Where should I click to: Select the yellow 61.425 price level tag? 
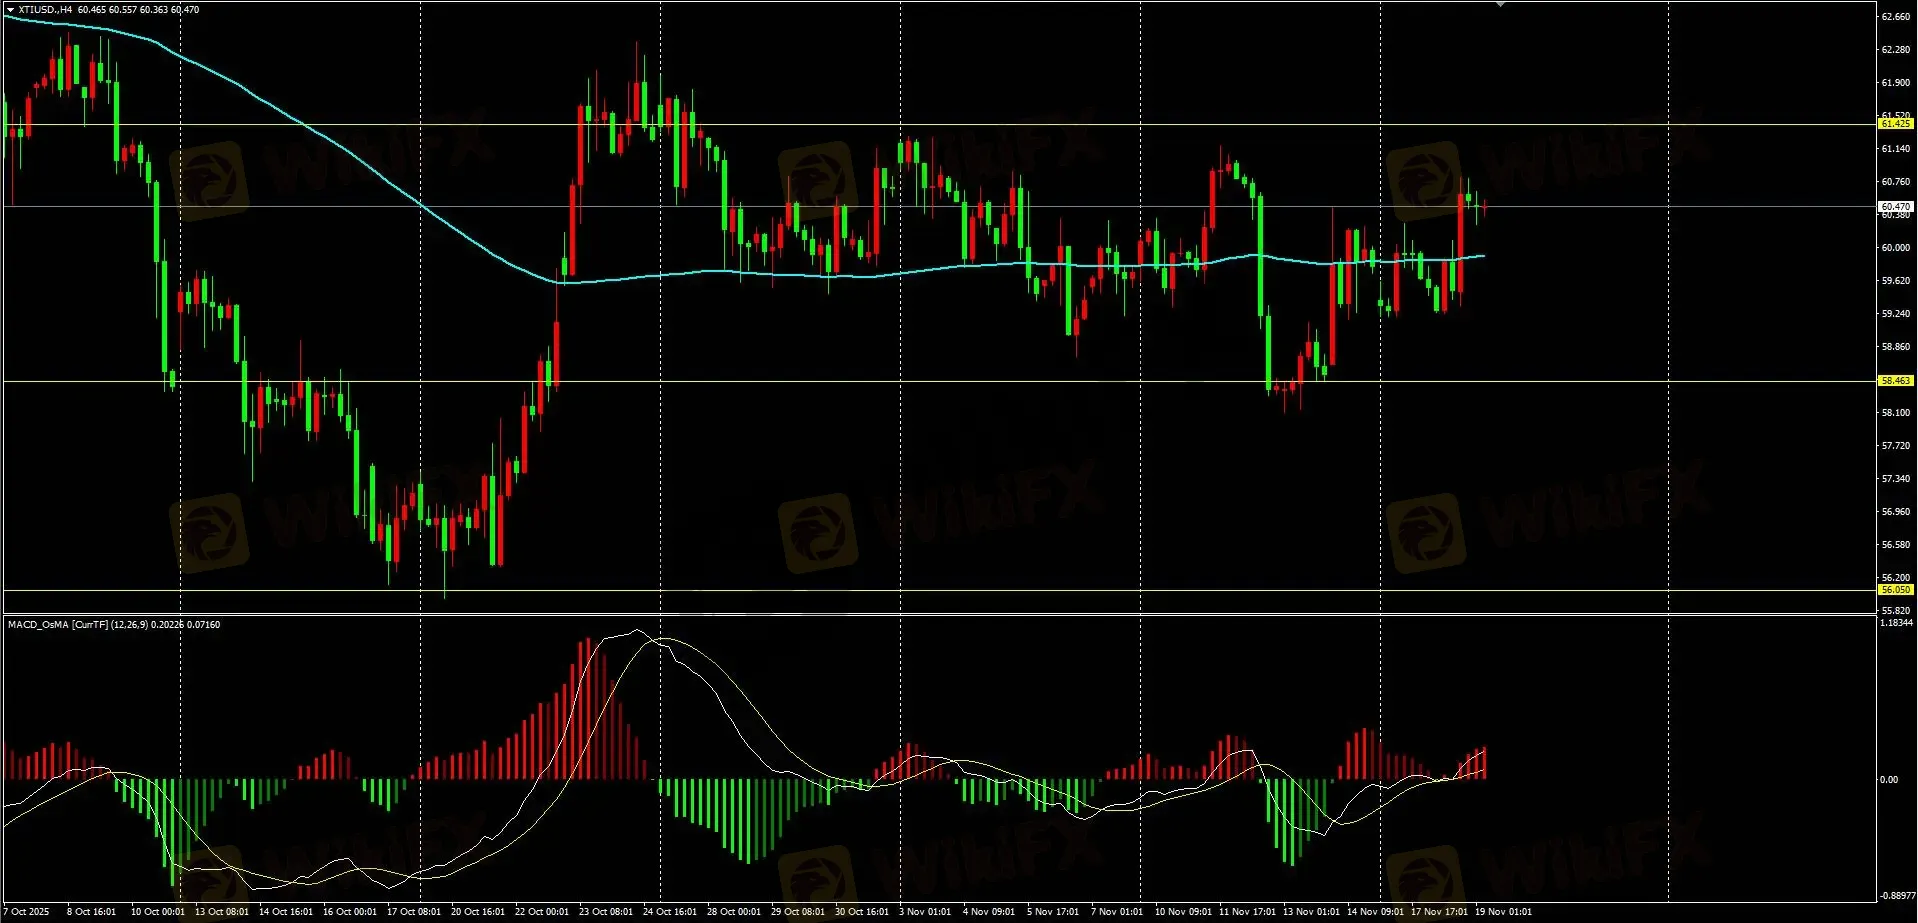(x=1895, y=124)
